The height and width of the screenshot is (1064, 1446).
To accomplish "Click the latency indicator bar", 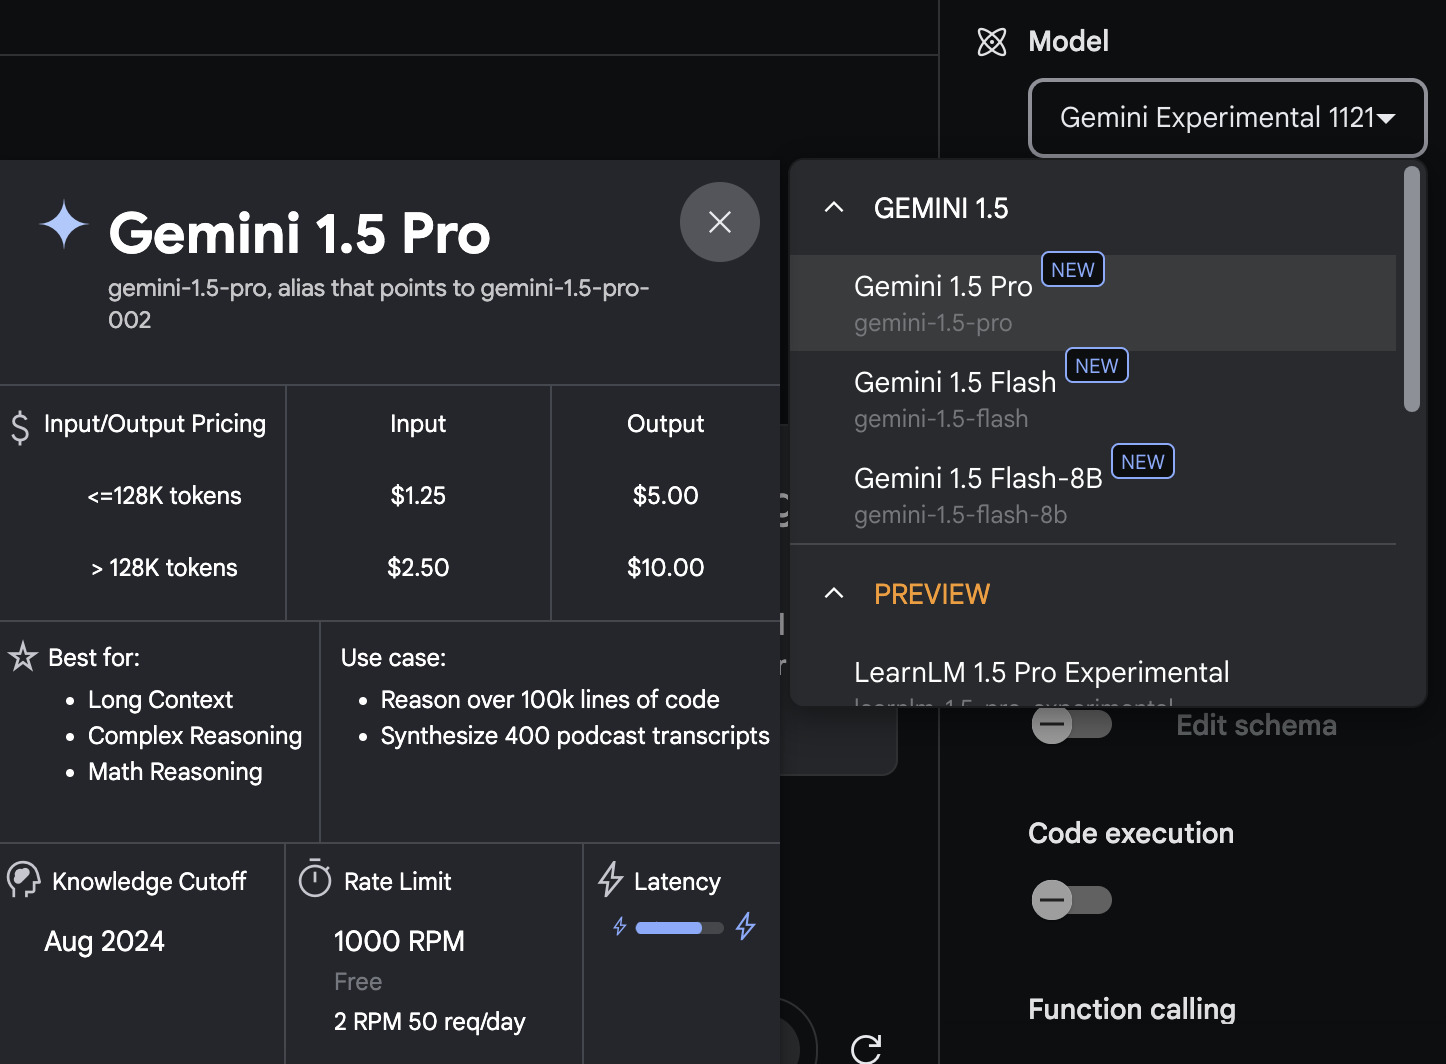I will [x=680, y=928].
